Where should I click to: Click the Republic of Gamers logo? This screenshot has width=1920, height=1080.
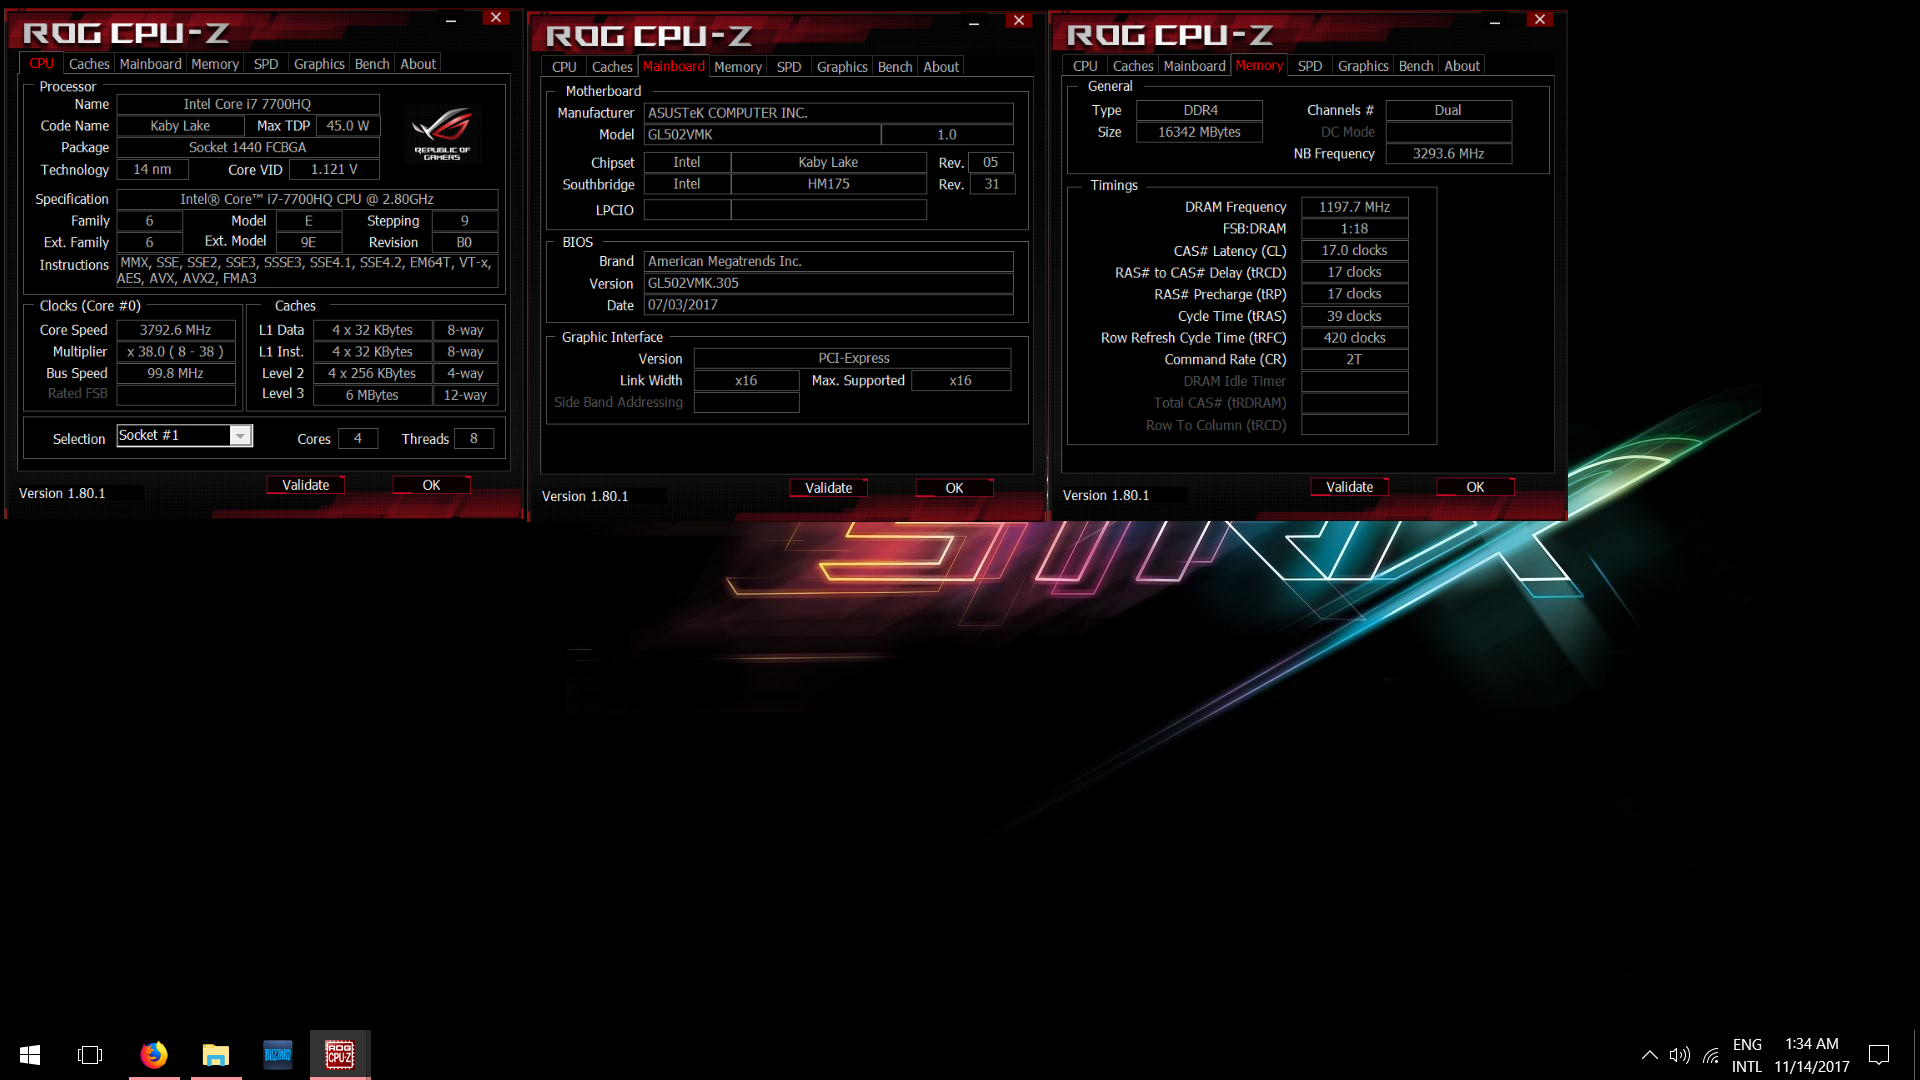click(x=442, y=133)
